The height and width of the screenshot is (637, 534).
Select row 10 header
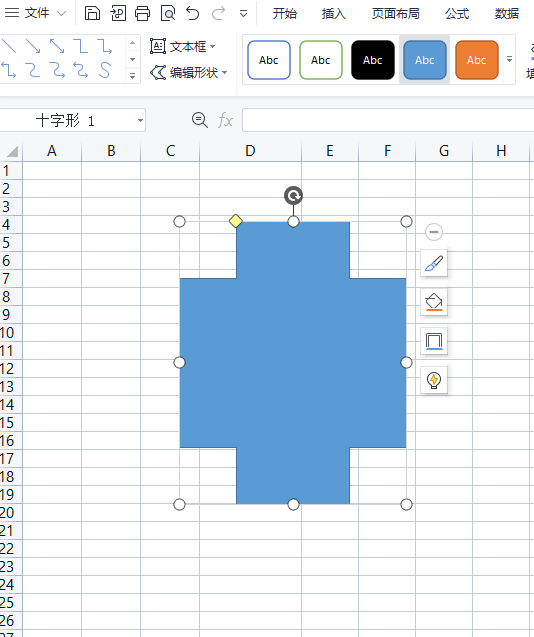point(11,333)
